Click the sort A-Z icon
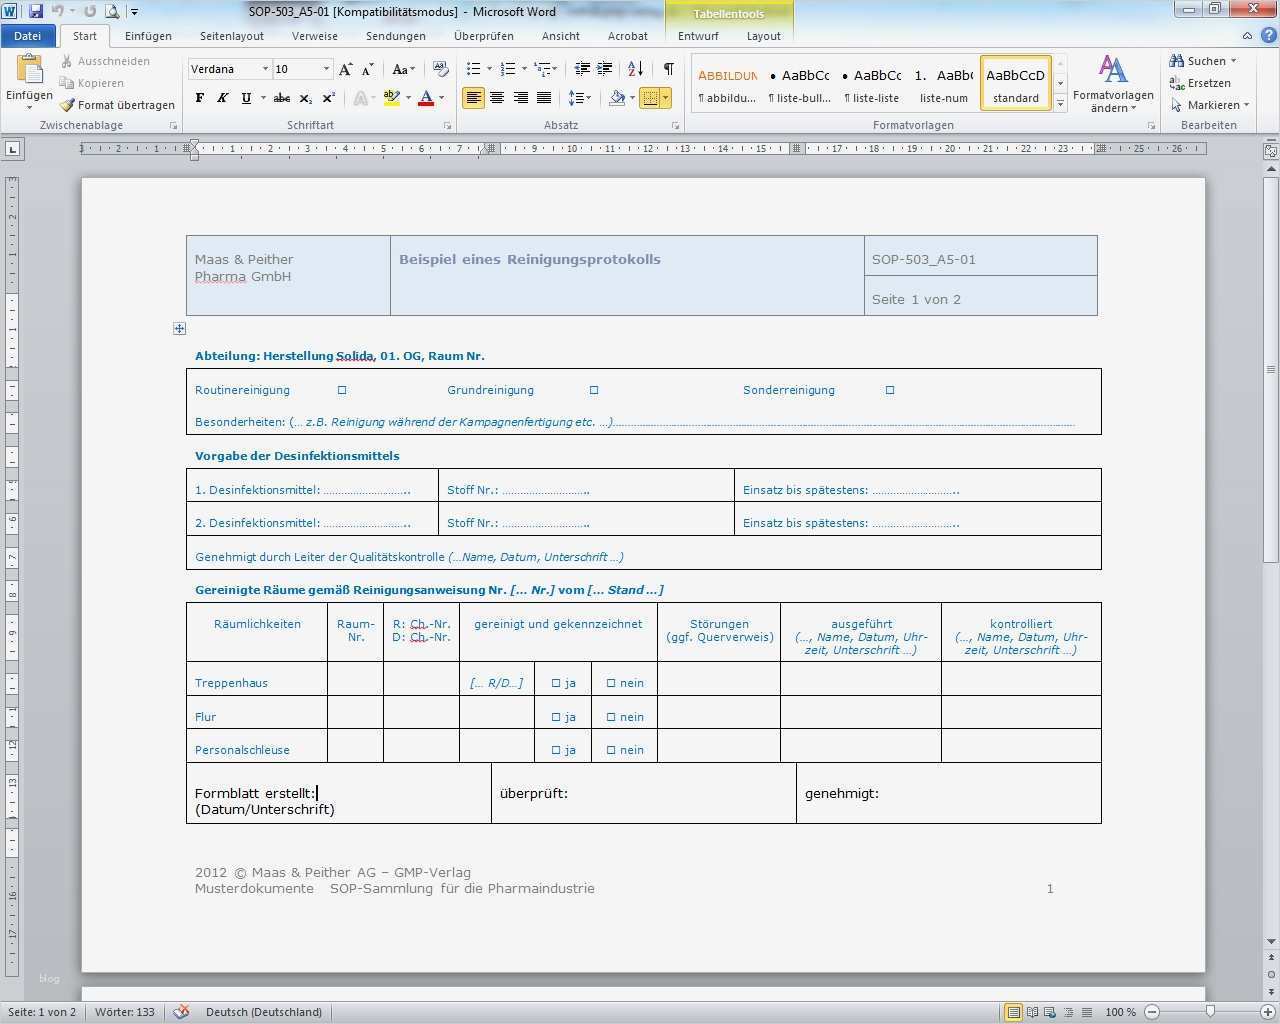 (x=635, y=69)
